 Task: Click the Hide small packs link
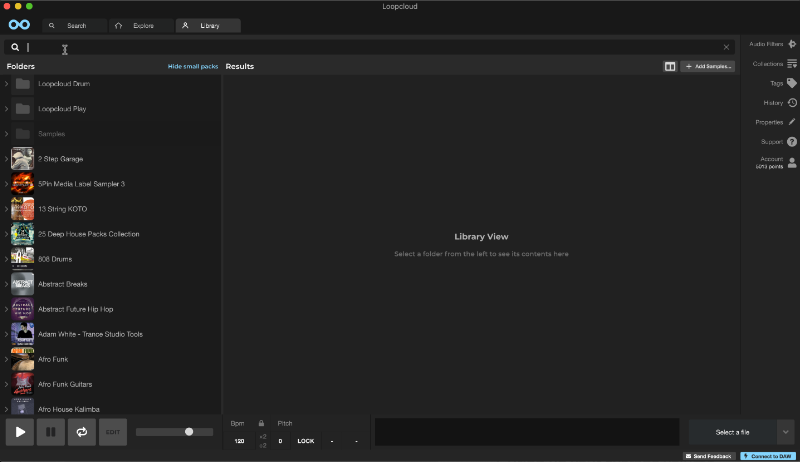(192, 66)
